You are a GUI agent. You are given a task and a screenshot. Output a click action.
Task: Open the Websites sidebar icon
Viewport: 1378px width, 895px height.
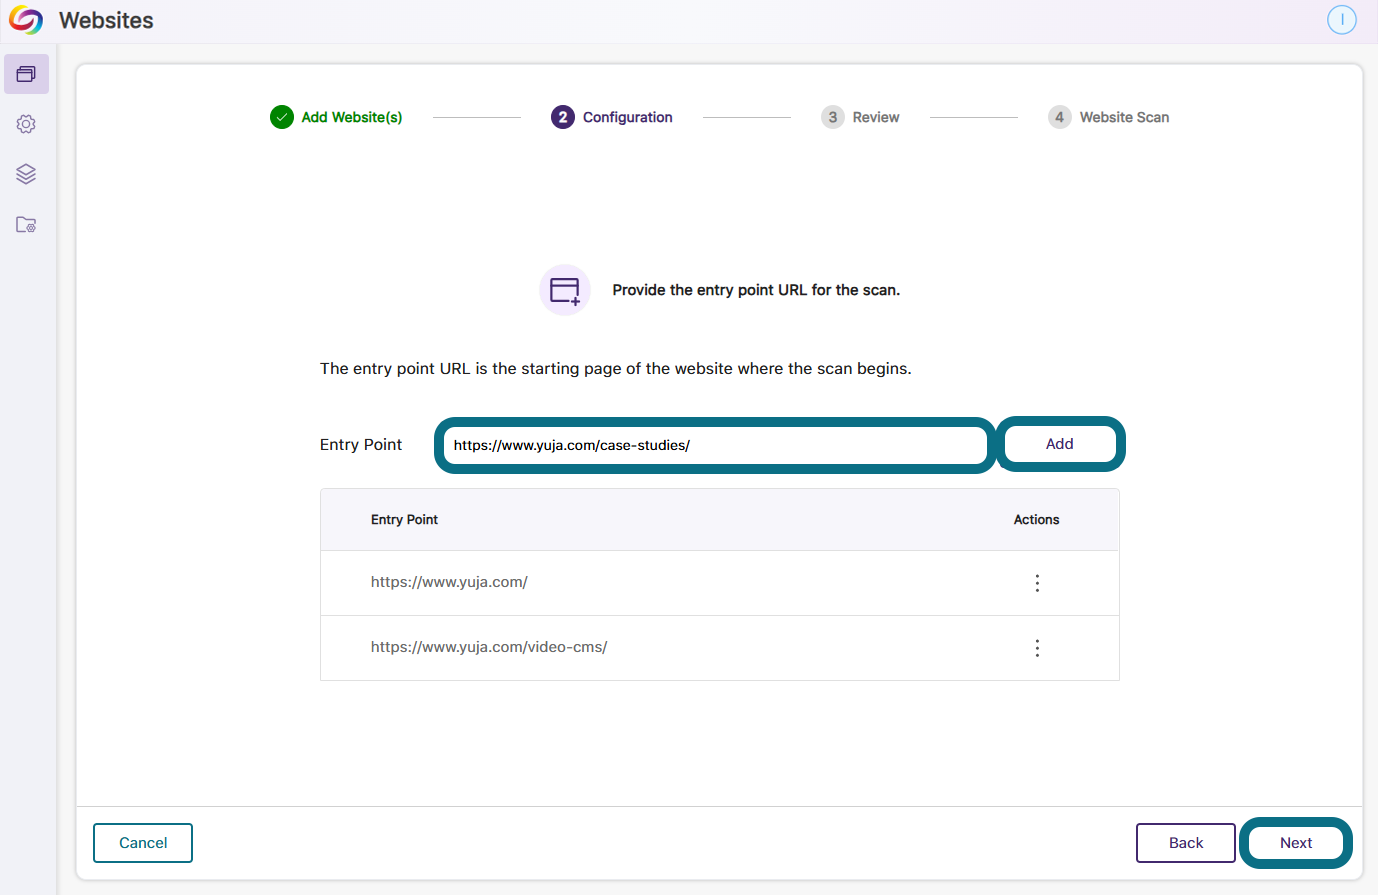click(x=26, y=74)
